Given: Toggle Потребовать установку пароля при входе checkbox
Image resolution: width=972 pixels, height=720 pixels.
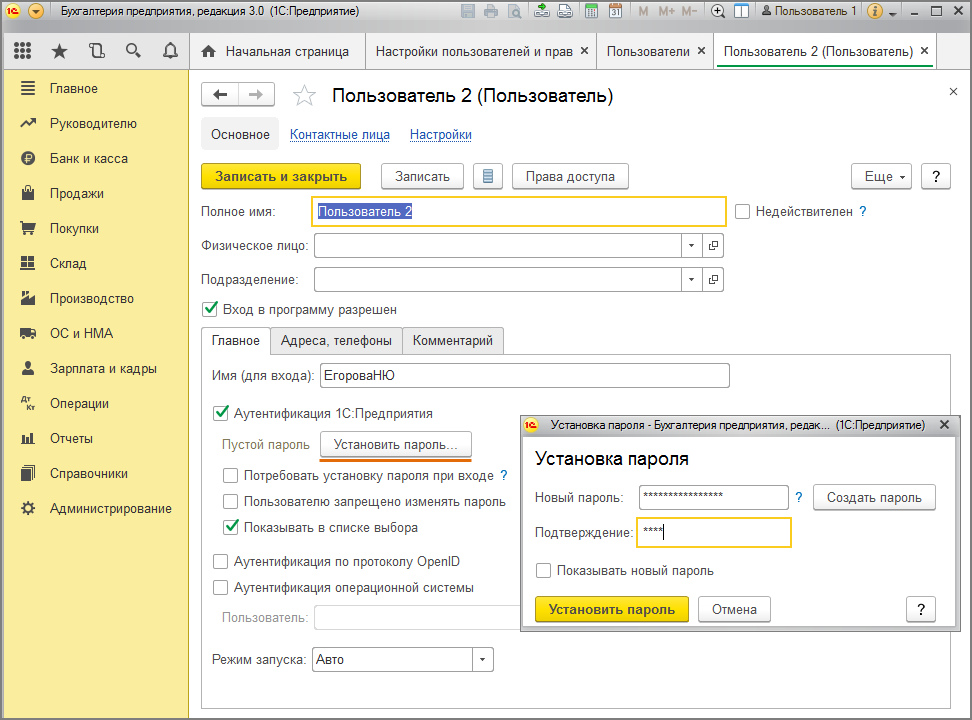Looking at the screenshot, I should click(x=230, y=476).
